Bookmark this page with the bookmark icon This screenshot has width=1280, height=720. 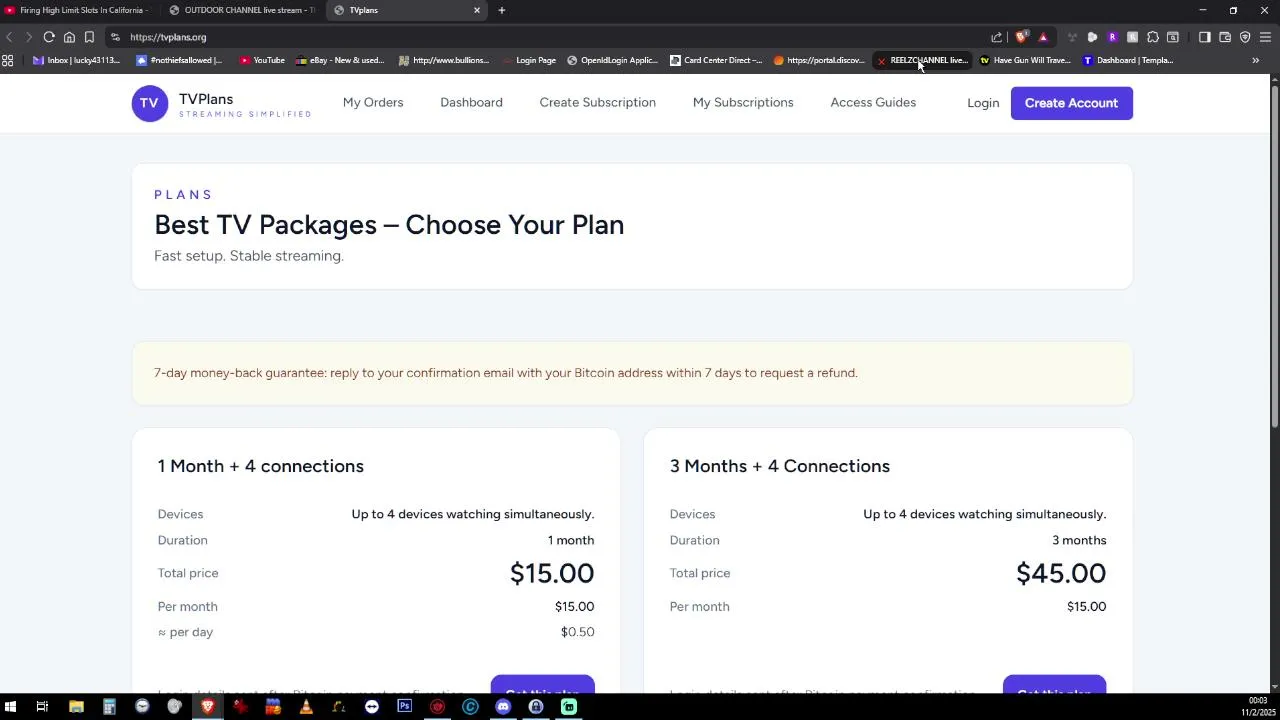pos(89,37)
